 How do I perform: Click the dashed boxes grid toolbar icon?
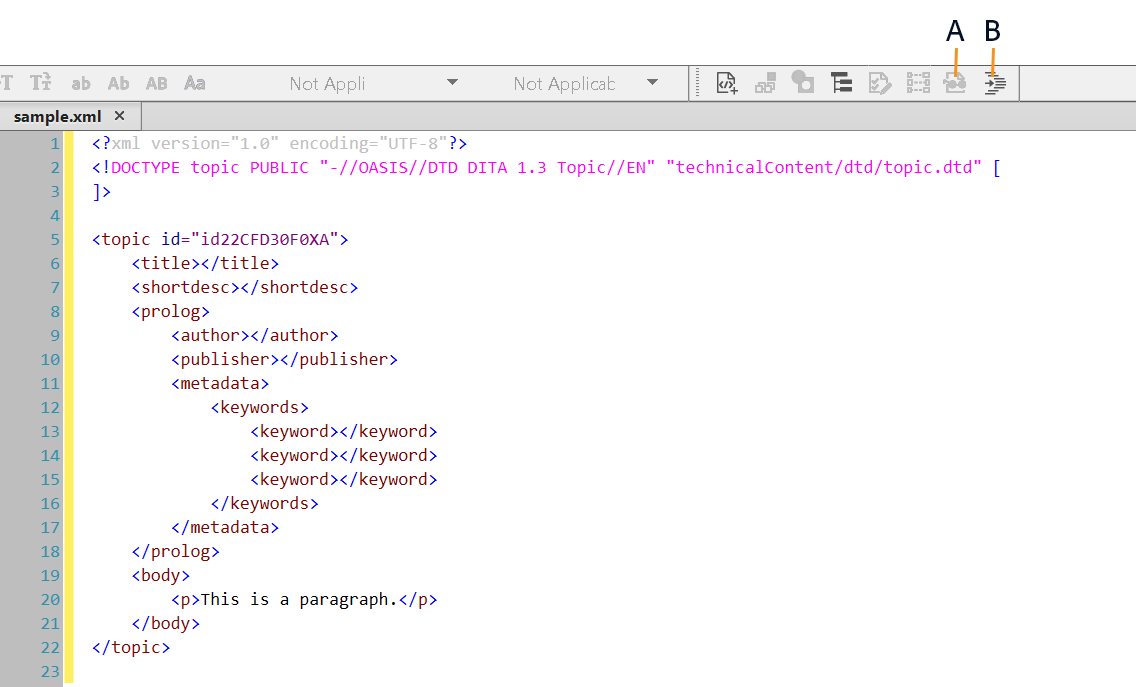pos(917,84)
